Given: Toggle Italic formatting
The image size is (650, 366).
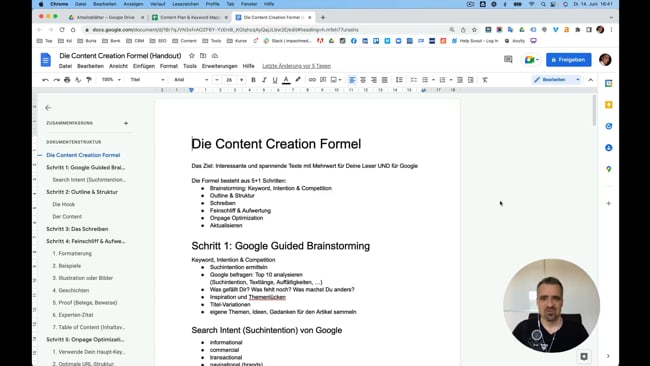Looking at the screenshot, I should (264, 80).
